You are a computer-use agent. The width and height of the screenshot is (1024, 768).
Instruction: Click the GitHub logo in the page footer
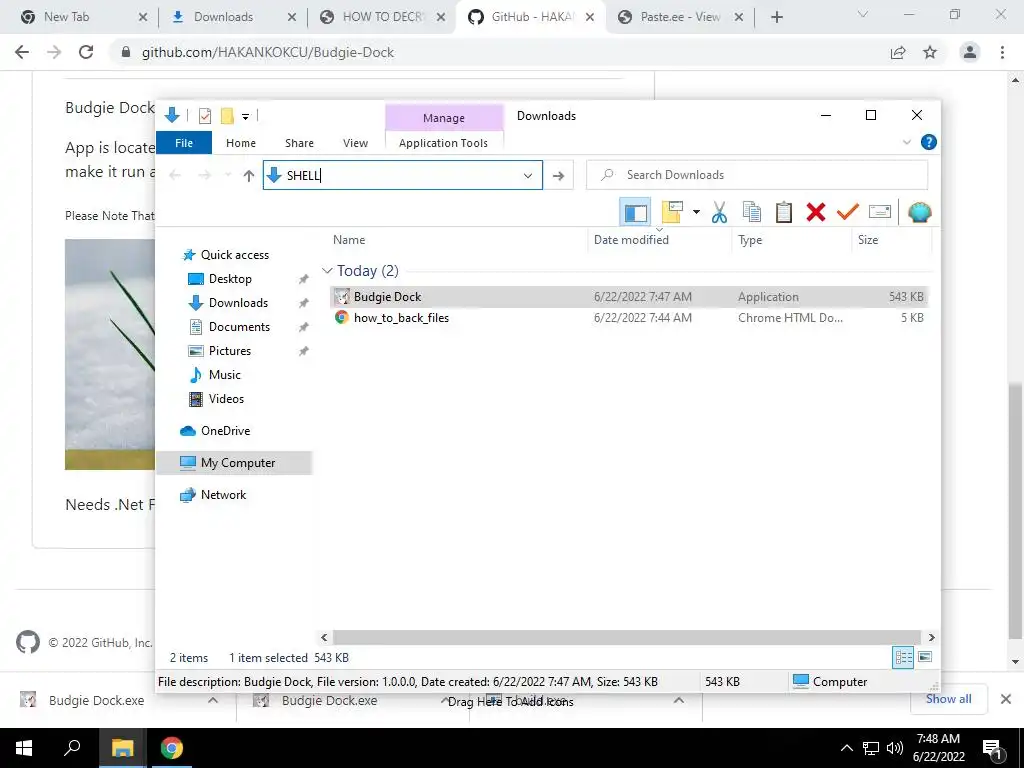(x=27, y=642)
